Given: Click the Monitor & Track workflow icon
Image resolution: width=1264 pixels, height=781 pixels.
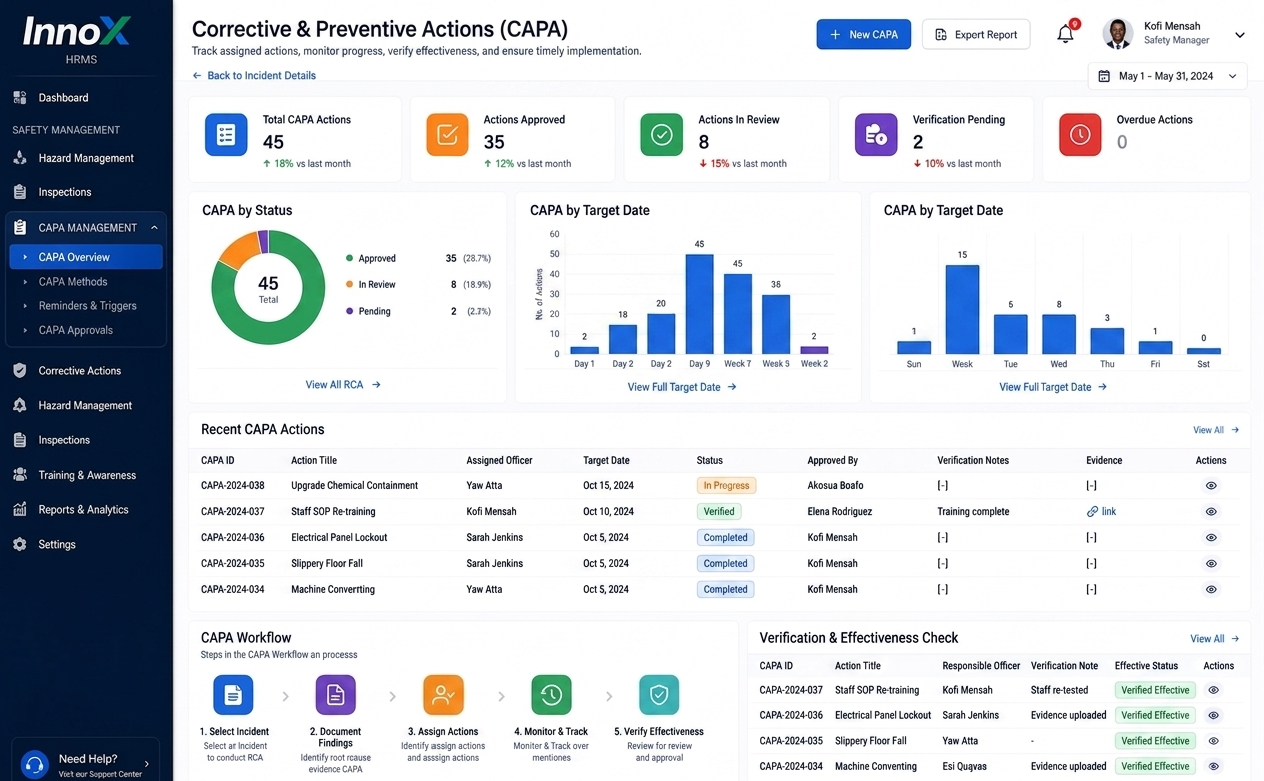Looking at the screenshot, I should (x=551, y=695).
